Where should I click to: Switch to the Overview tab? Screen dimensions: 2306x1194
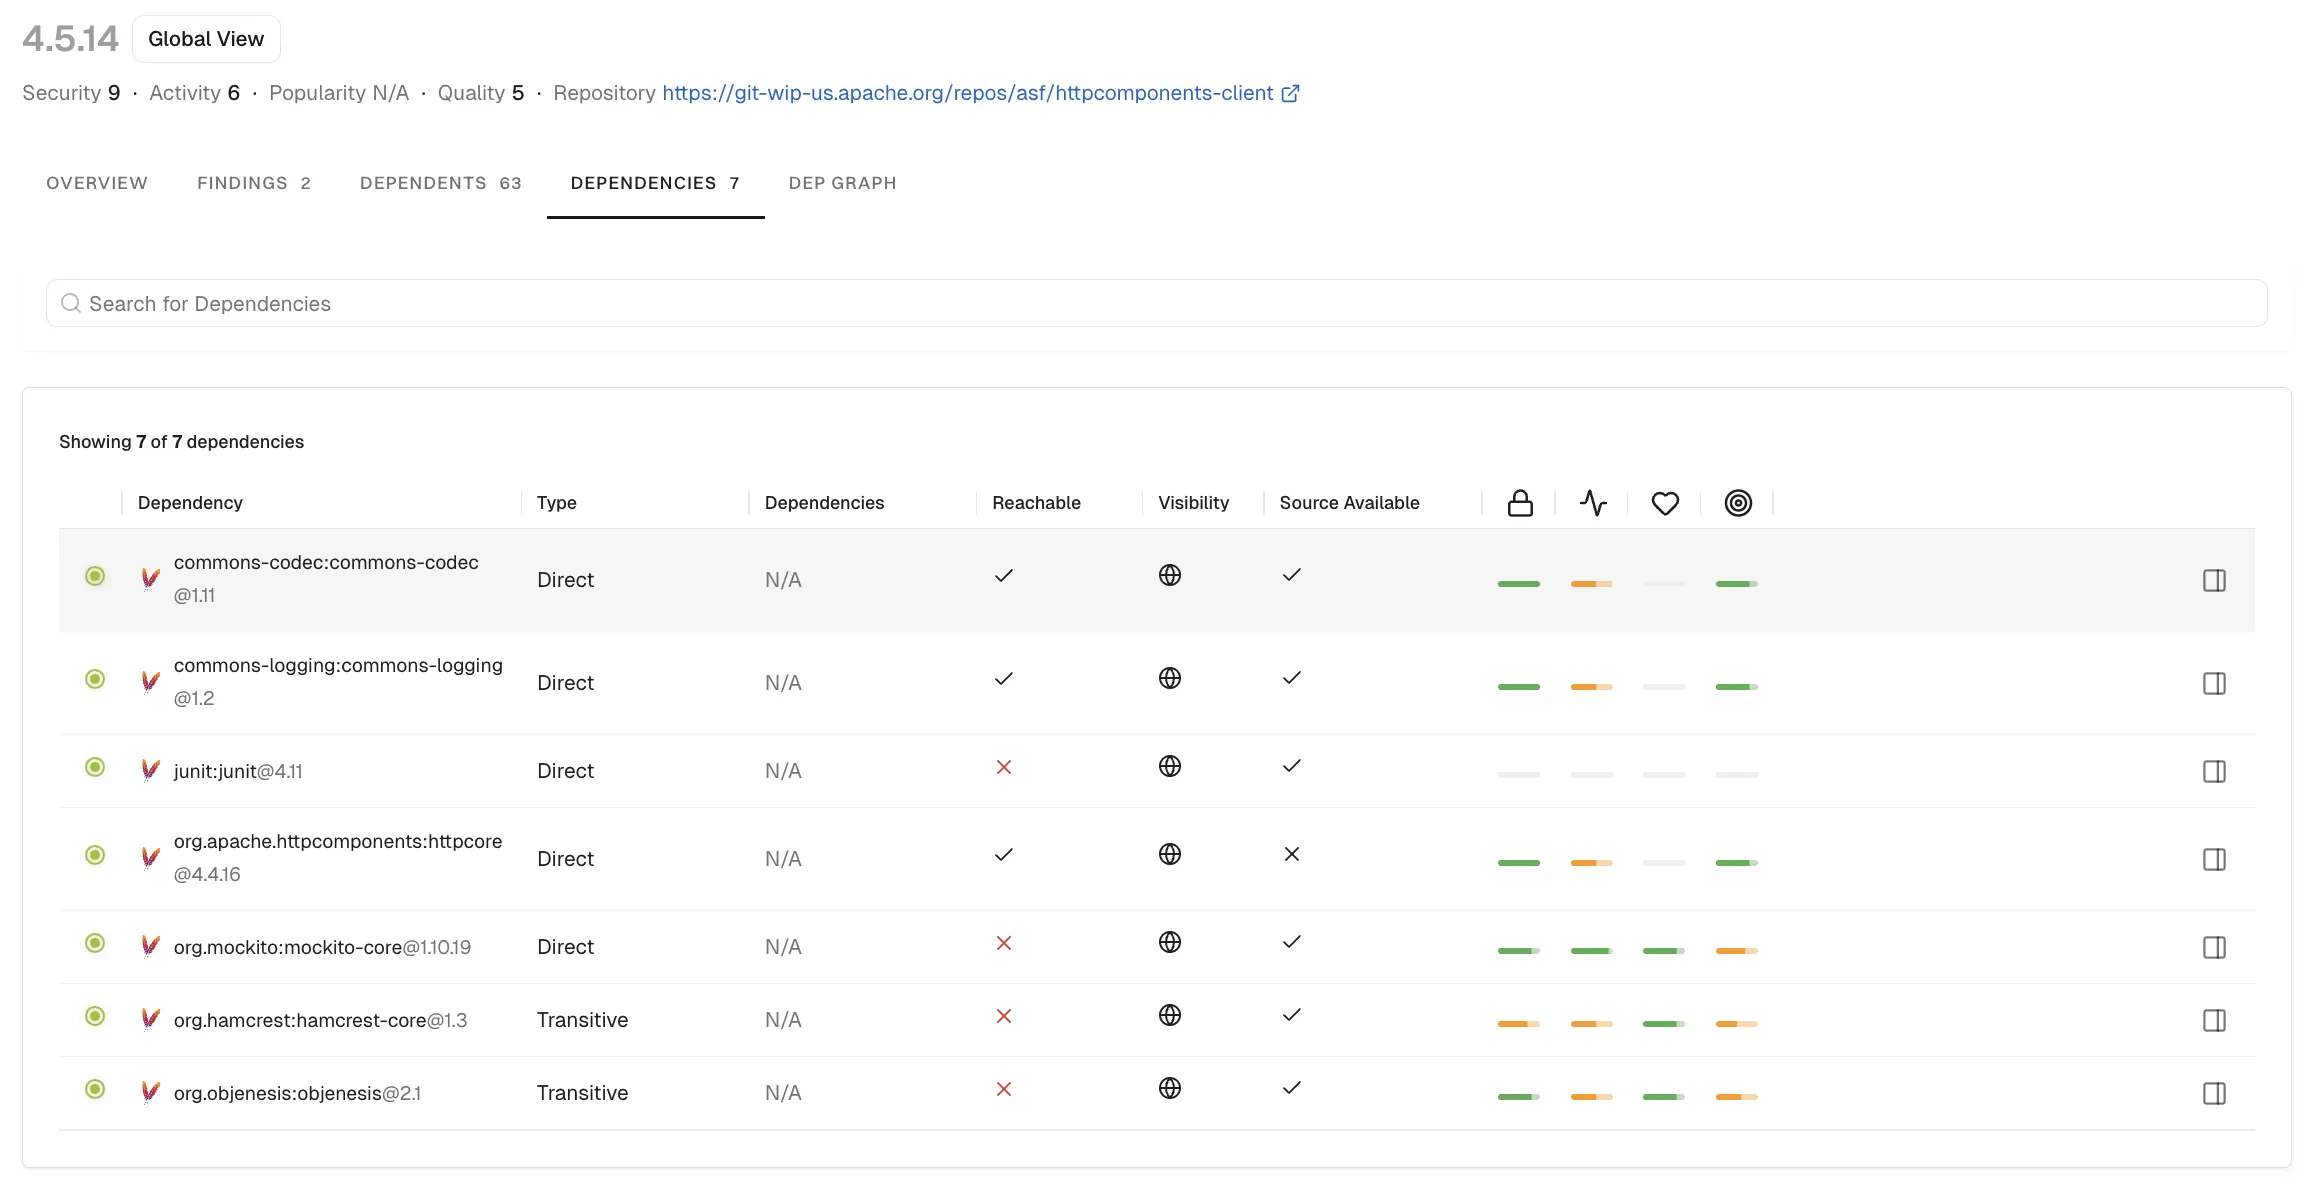(97, 183)
